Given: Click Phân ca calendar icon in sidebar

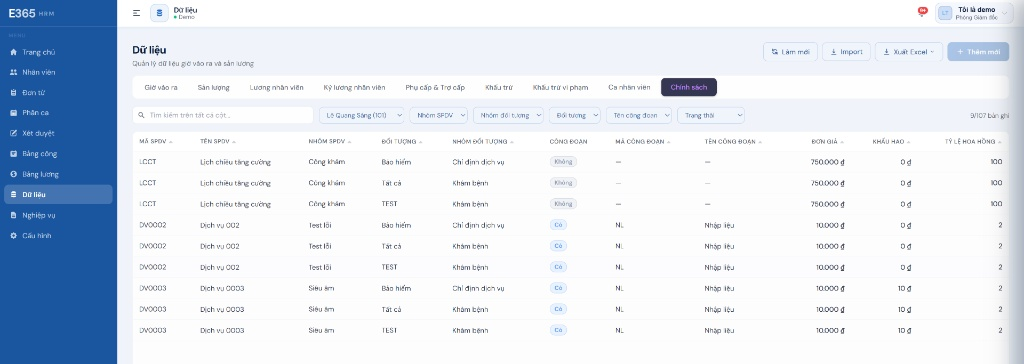Looking at the screenshot, I should click(14, 113).
